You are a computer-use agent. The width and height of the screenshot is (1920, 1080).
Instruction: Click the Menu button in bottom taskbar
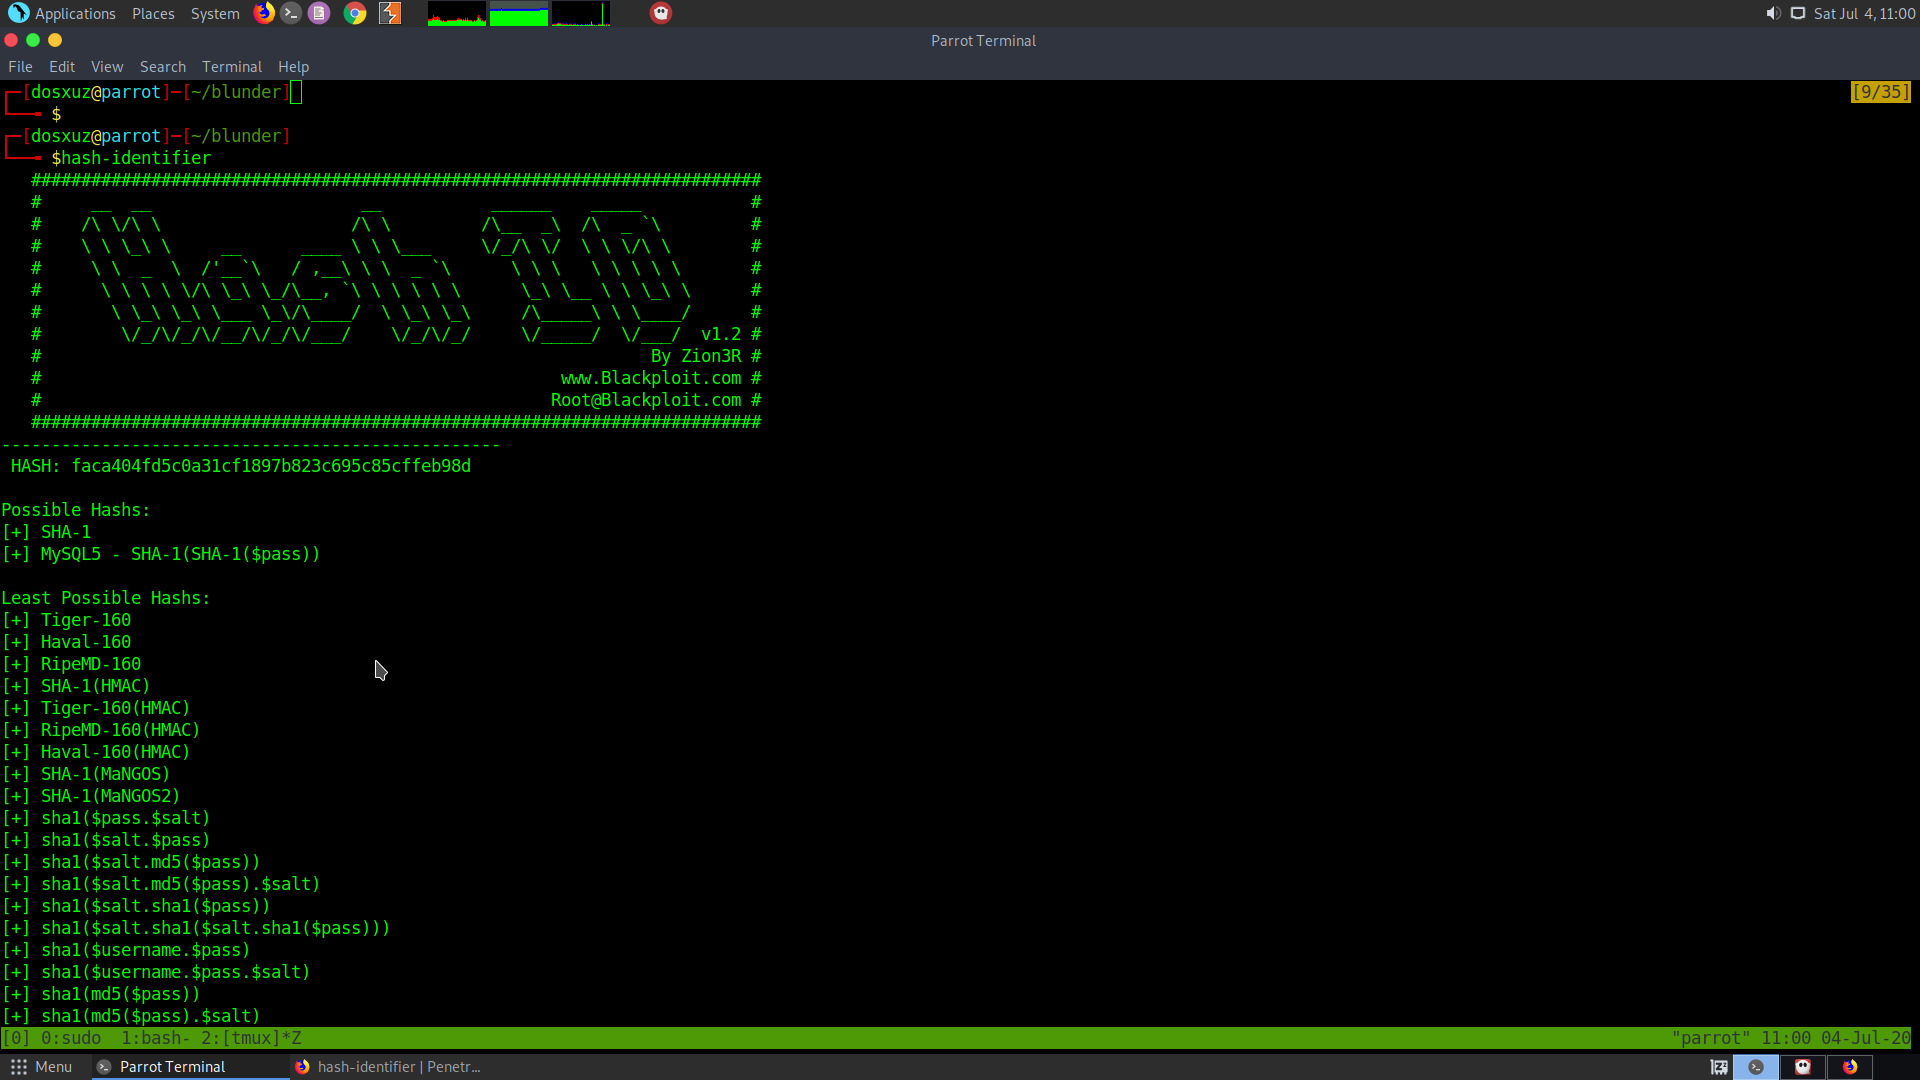pos(42,1067)
